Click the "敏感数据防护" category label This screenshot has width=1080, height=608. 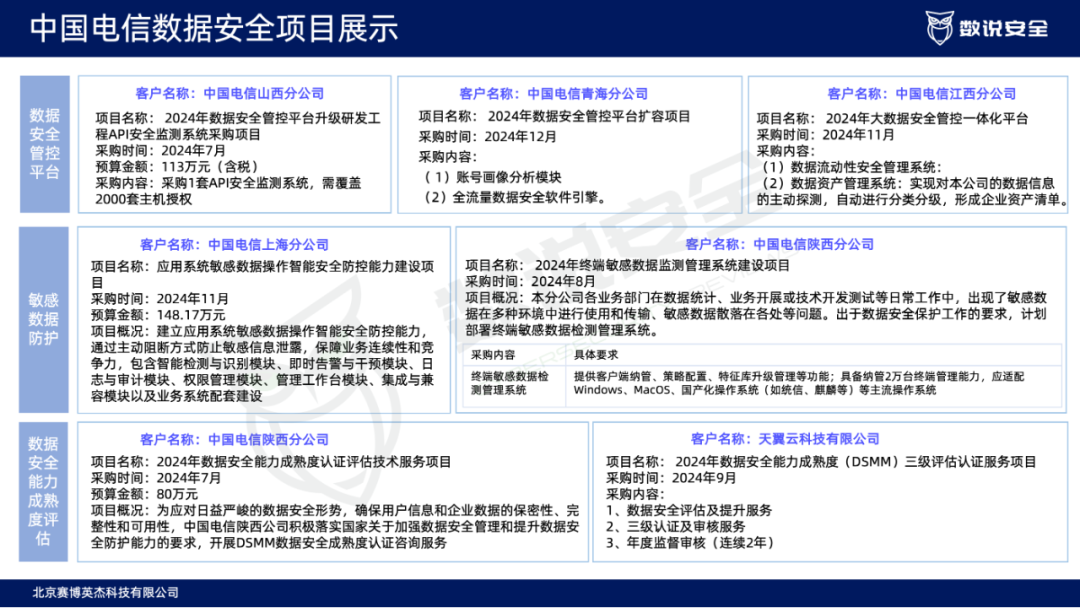point(44,319)
